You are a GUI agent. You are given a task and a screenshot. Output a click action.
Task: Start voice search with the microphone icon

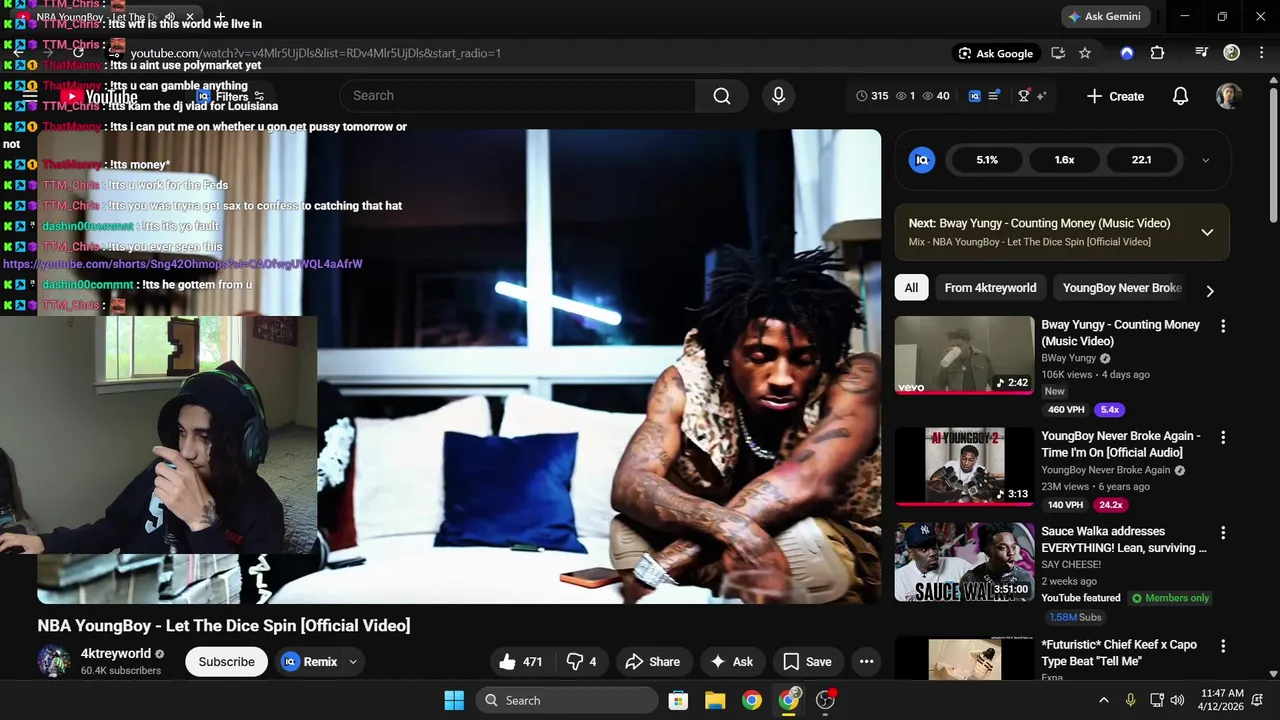[778, 96]
